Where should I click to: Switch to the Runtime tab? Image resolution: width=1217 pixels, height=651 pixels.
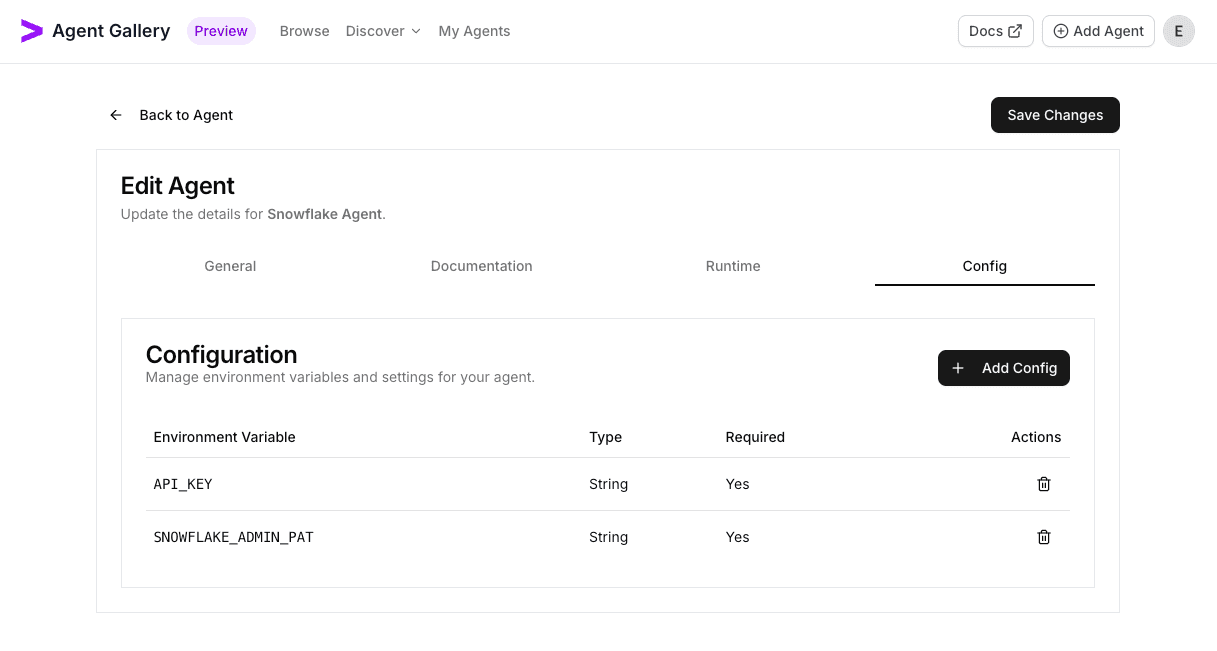[x=733, y=266]
